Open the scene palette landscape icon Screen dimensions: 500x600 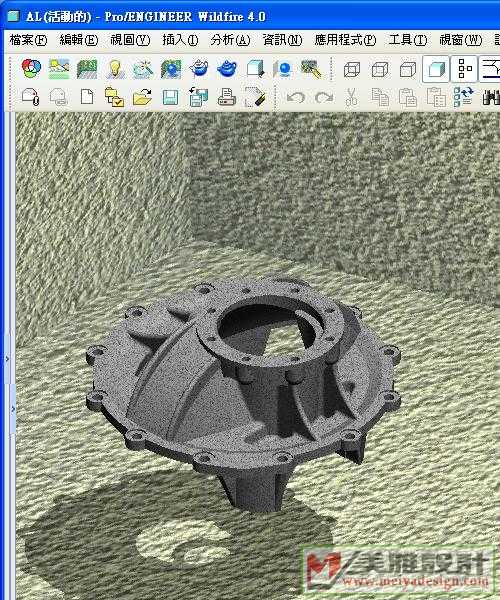(x=59, y=69)
